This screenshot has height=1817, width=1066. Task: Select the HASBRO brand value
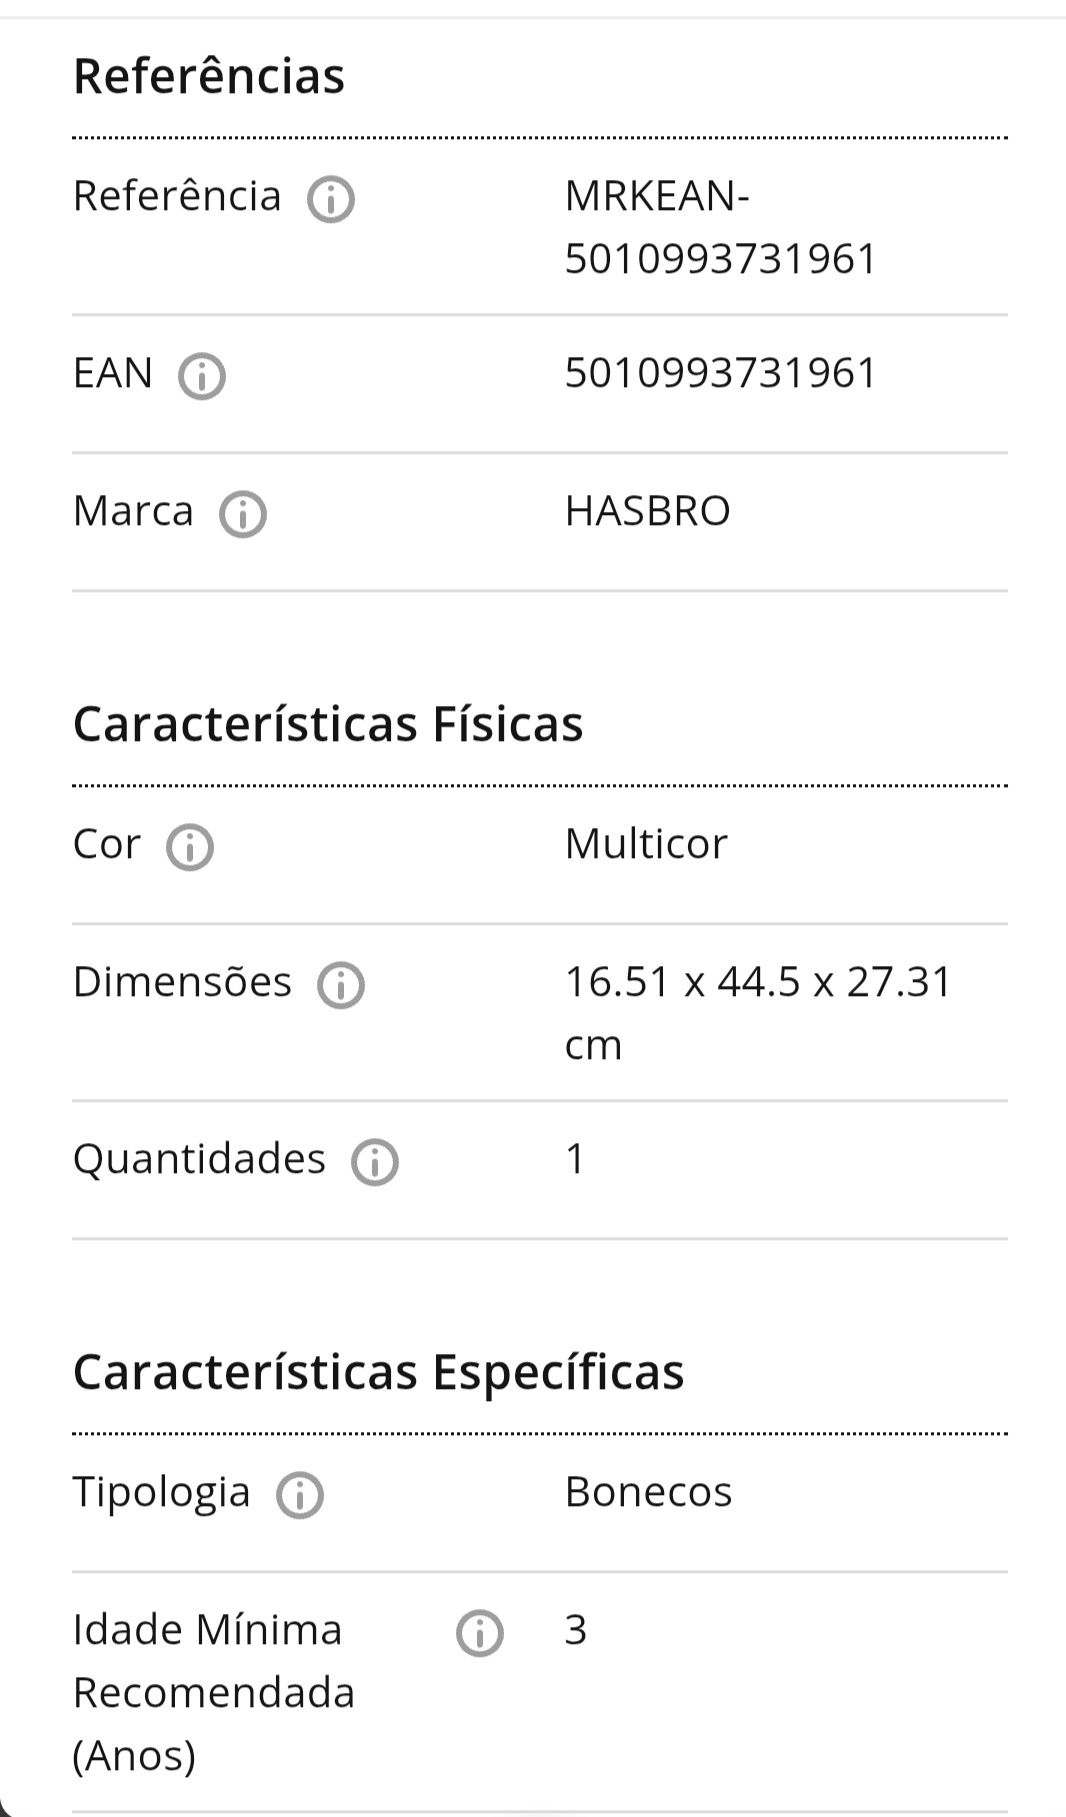[x=648, y=511]
